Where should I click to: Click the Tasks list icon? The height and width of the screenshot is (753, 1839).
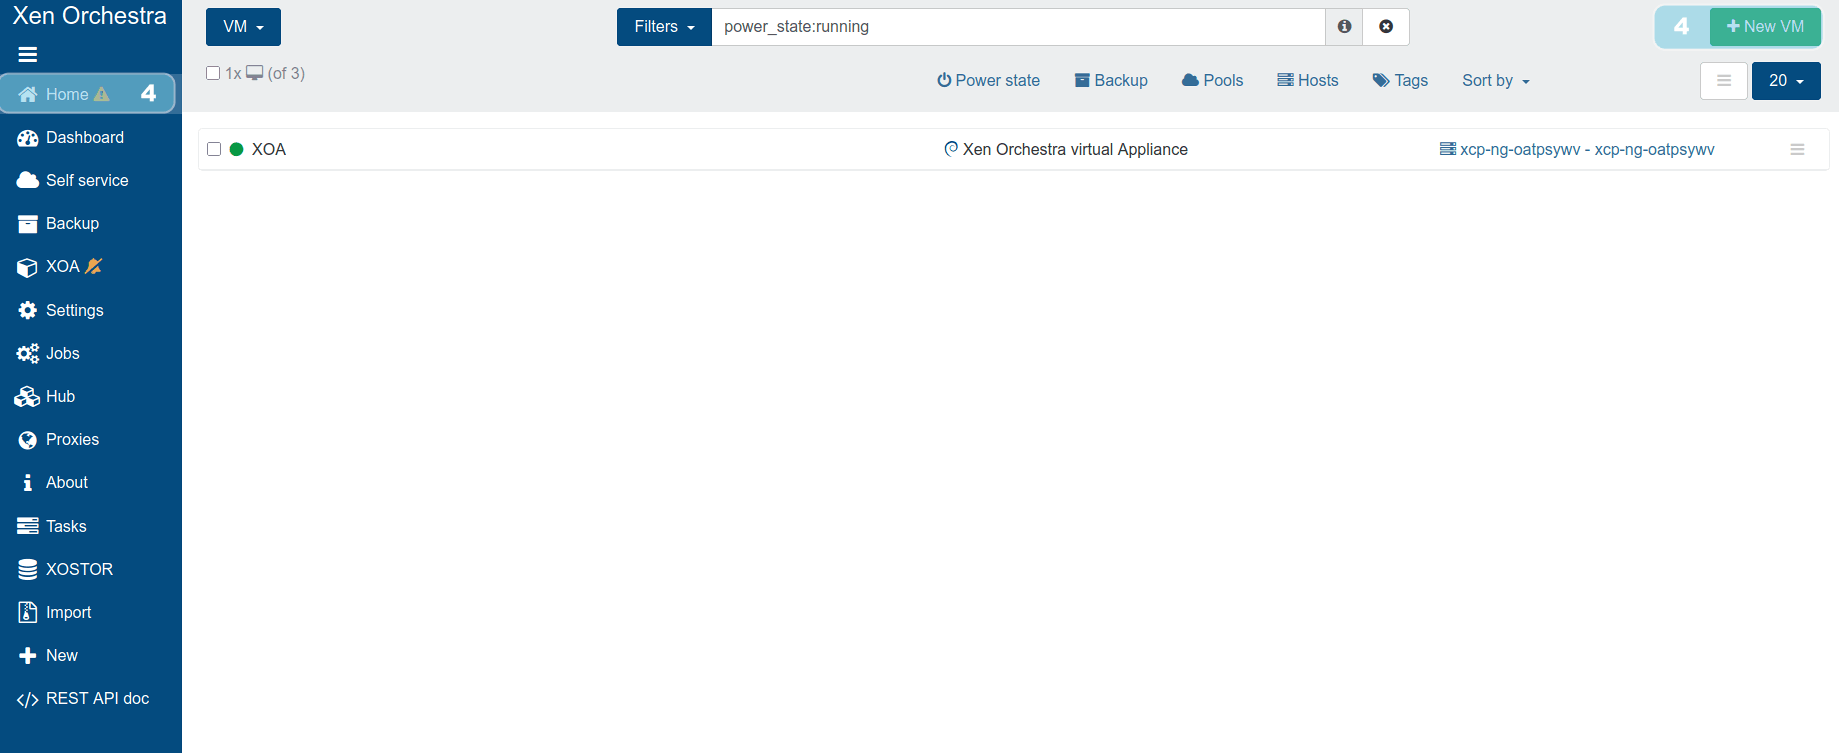[28, 526]
